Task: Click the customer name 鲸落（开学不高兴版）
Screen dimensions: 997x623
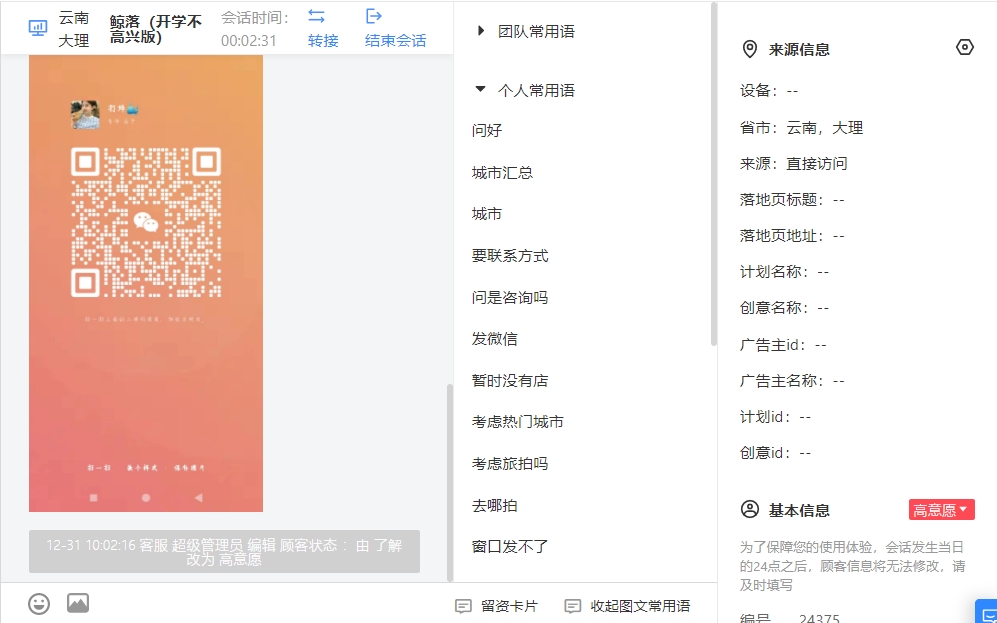Action: [155, 29]
